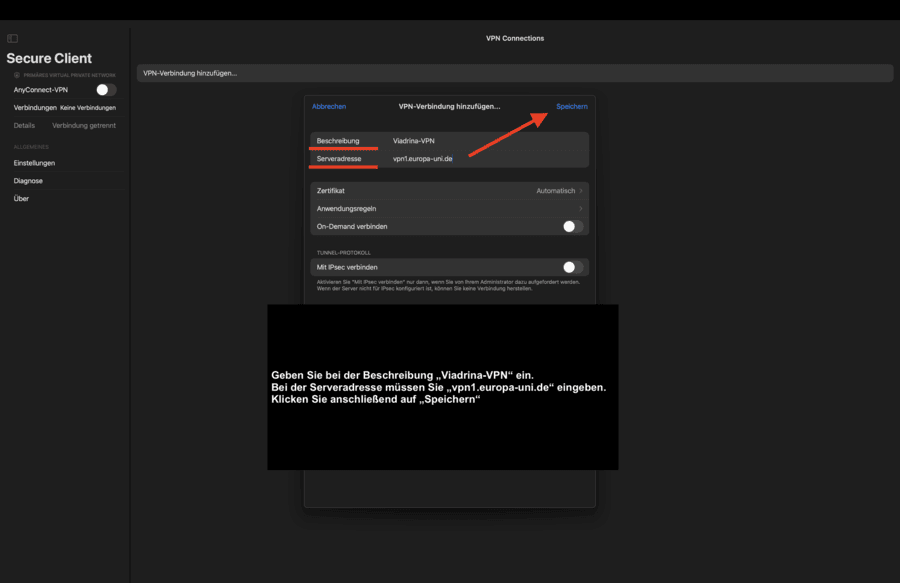The height and width of the screenshot is (583, 900).
Task: Expand the Anwendungsregeln row chevron
Action: [x=581, y=208]
